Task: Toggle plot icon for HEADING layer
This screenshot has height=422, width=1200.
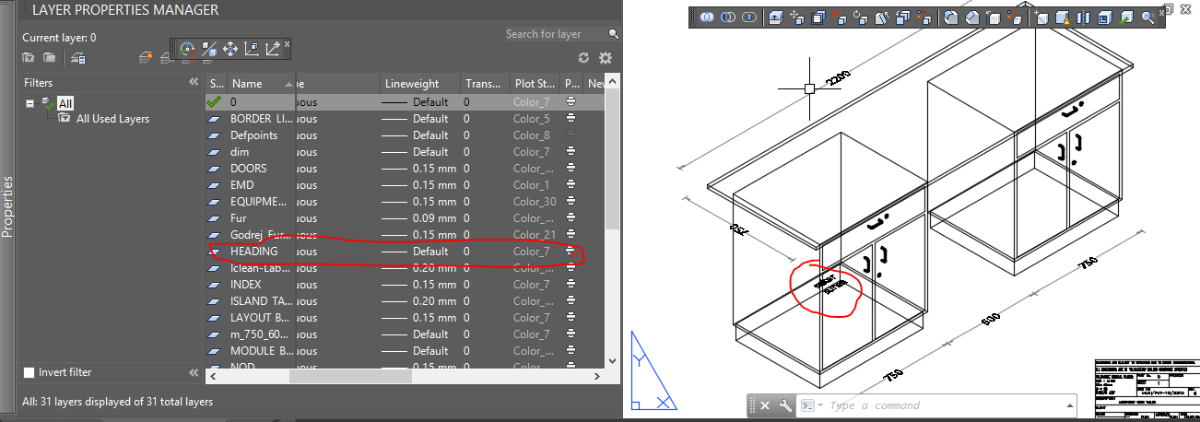Action: point(571,251)
